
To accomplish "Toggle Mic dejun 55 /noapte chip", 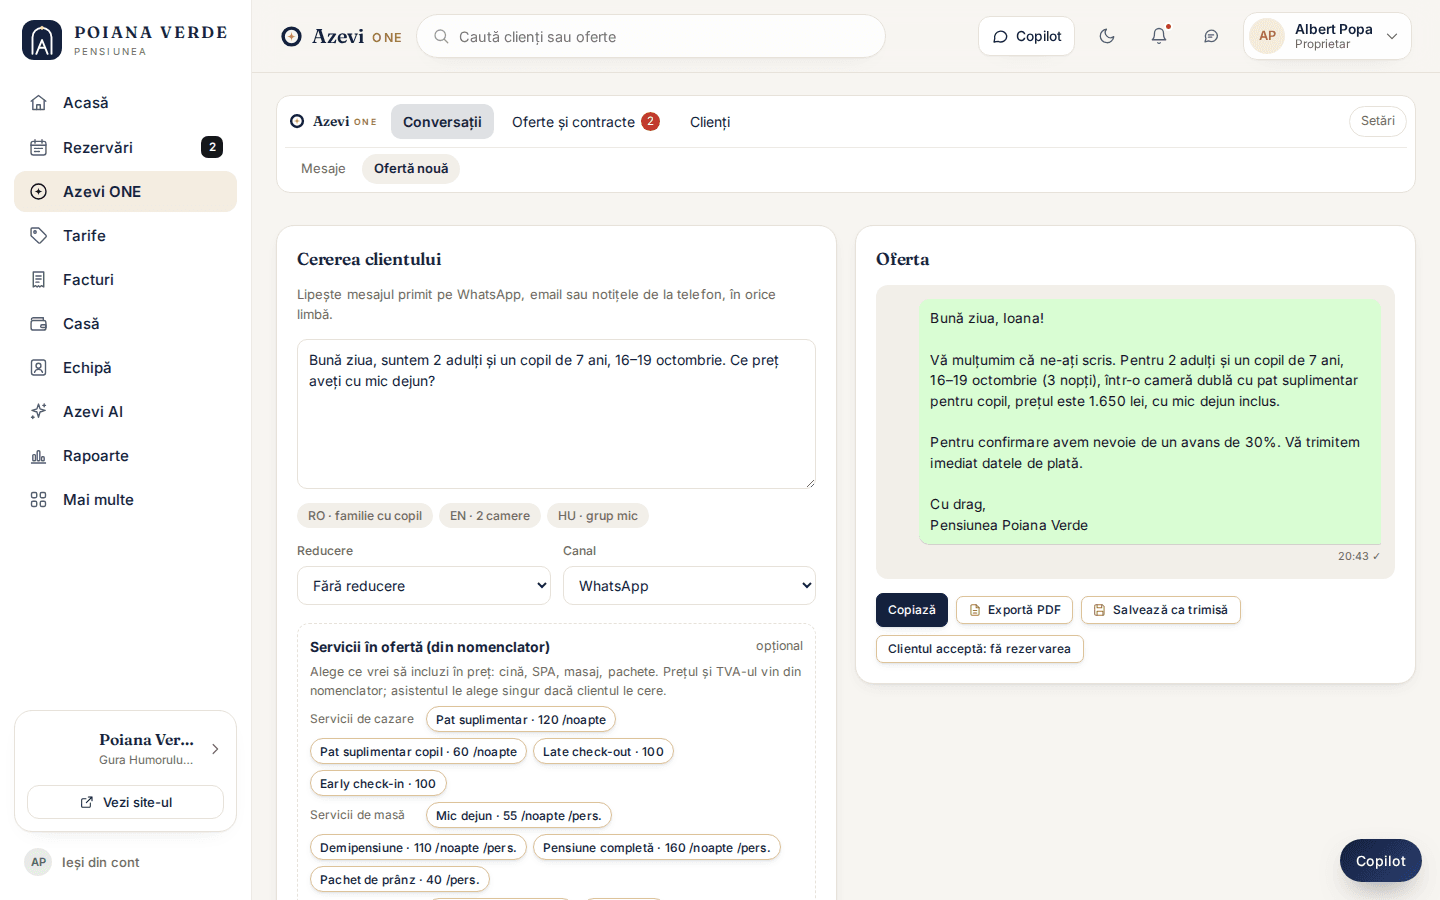I will pos(519,815).
